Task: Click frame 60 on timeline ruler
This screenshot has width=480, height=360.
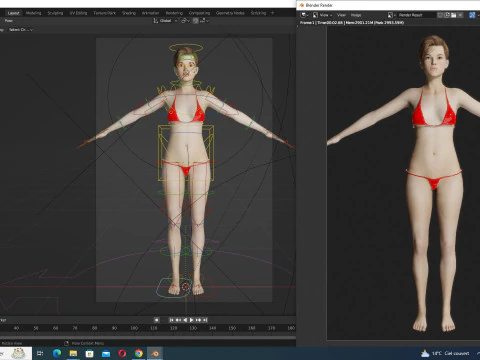Action: point(55,328)
